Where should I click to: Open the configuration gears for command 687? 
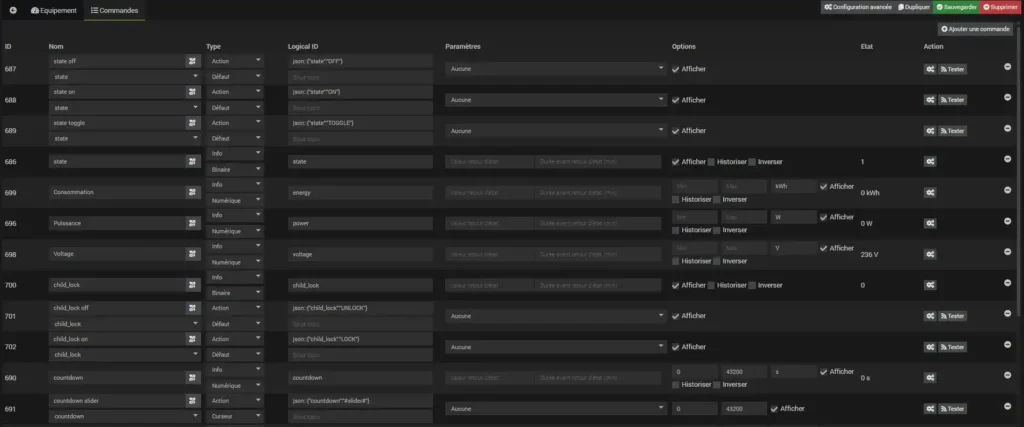[x=929, y=69]
